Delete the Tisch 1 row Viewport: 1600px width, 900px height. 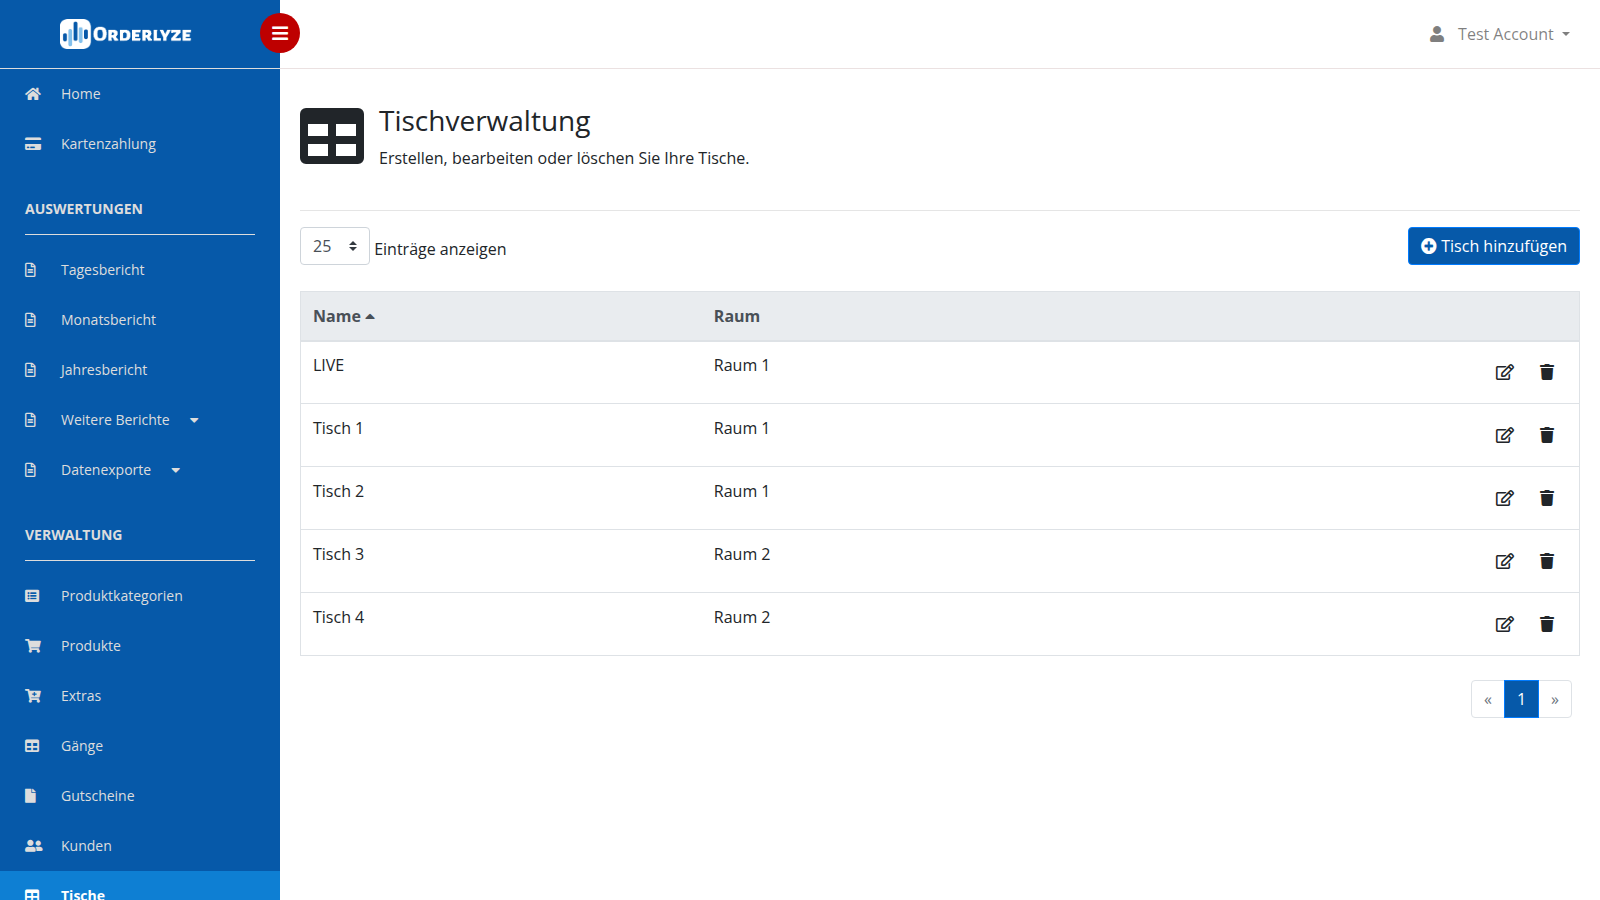(x=1547, y=435)
